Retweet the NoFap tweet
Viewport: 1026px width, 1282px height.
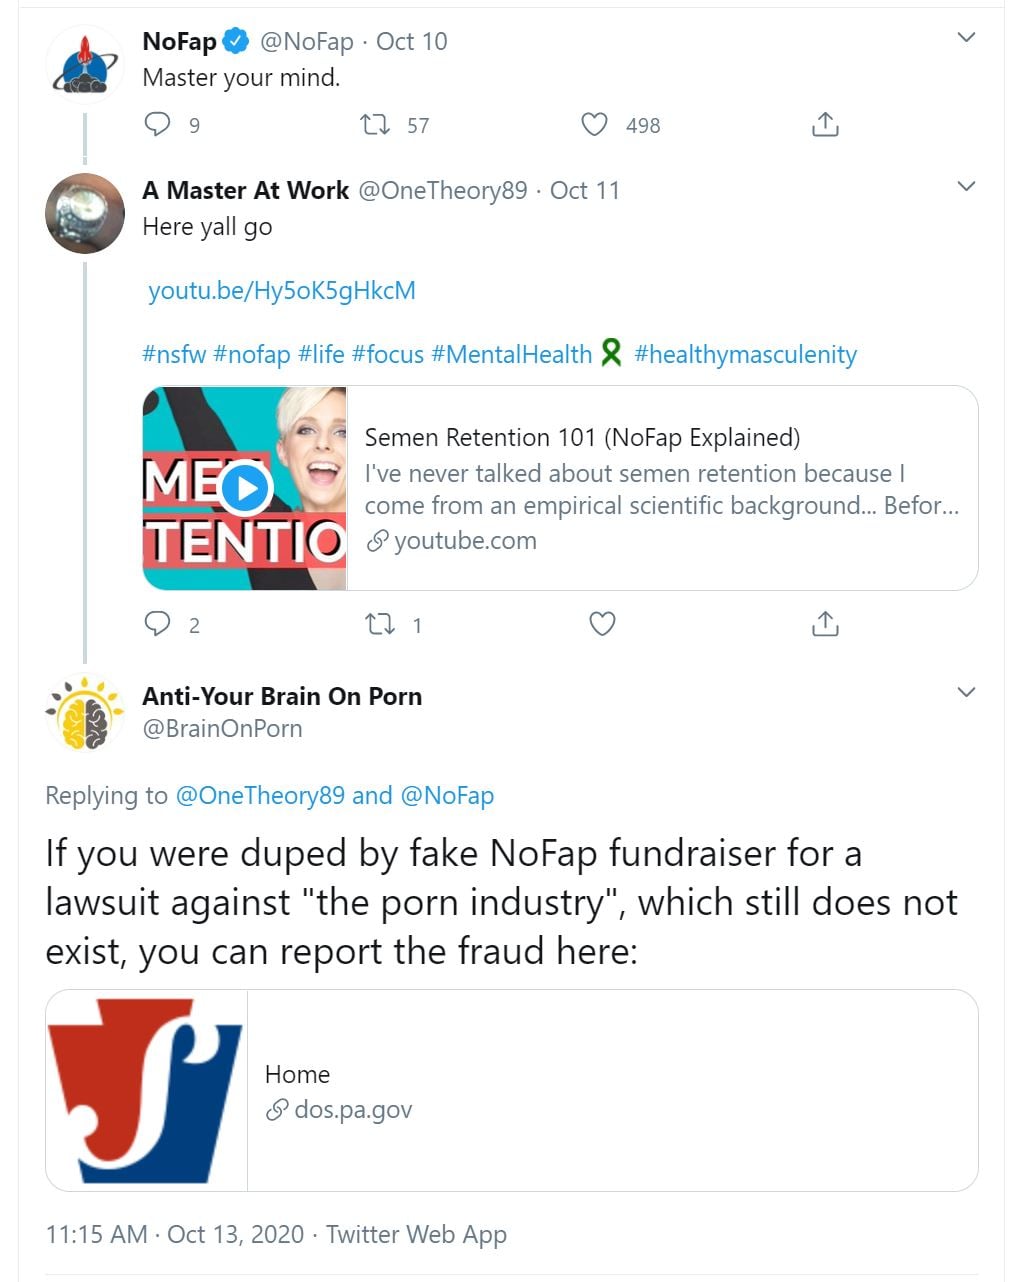tap(375, 124)
